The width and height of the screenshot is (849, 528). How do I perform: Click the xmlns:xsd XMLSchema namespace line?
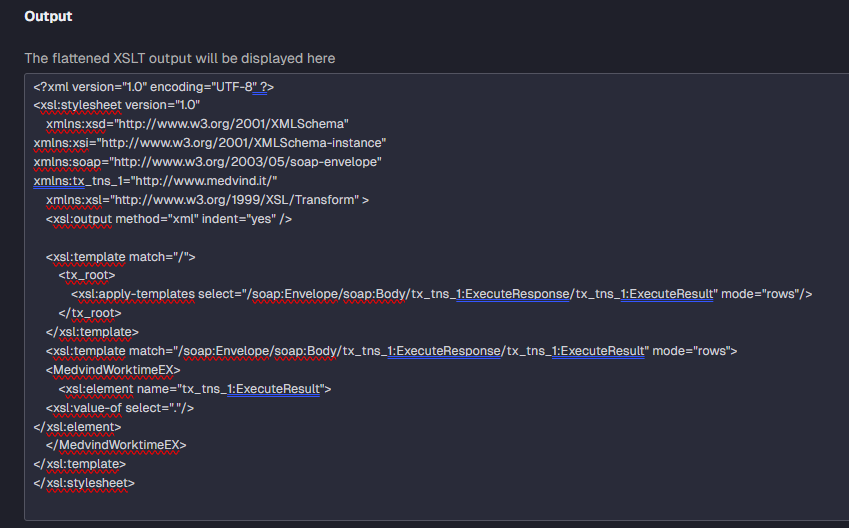(x=197, y=124)
